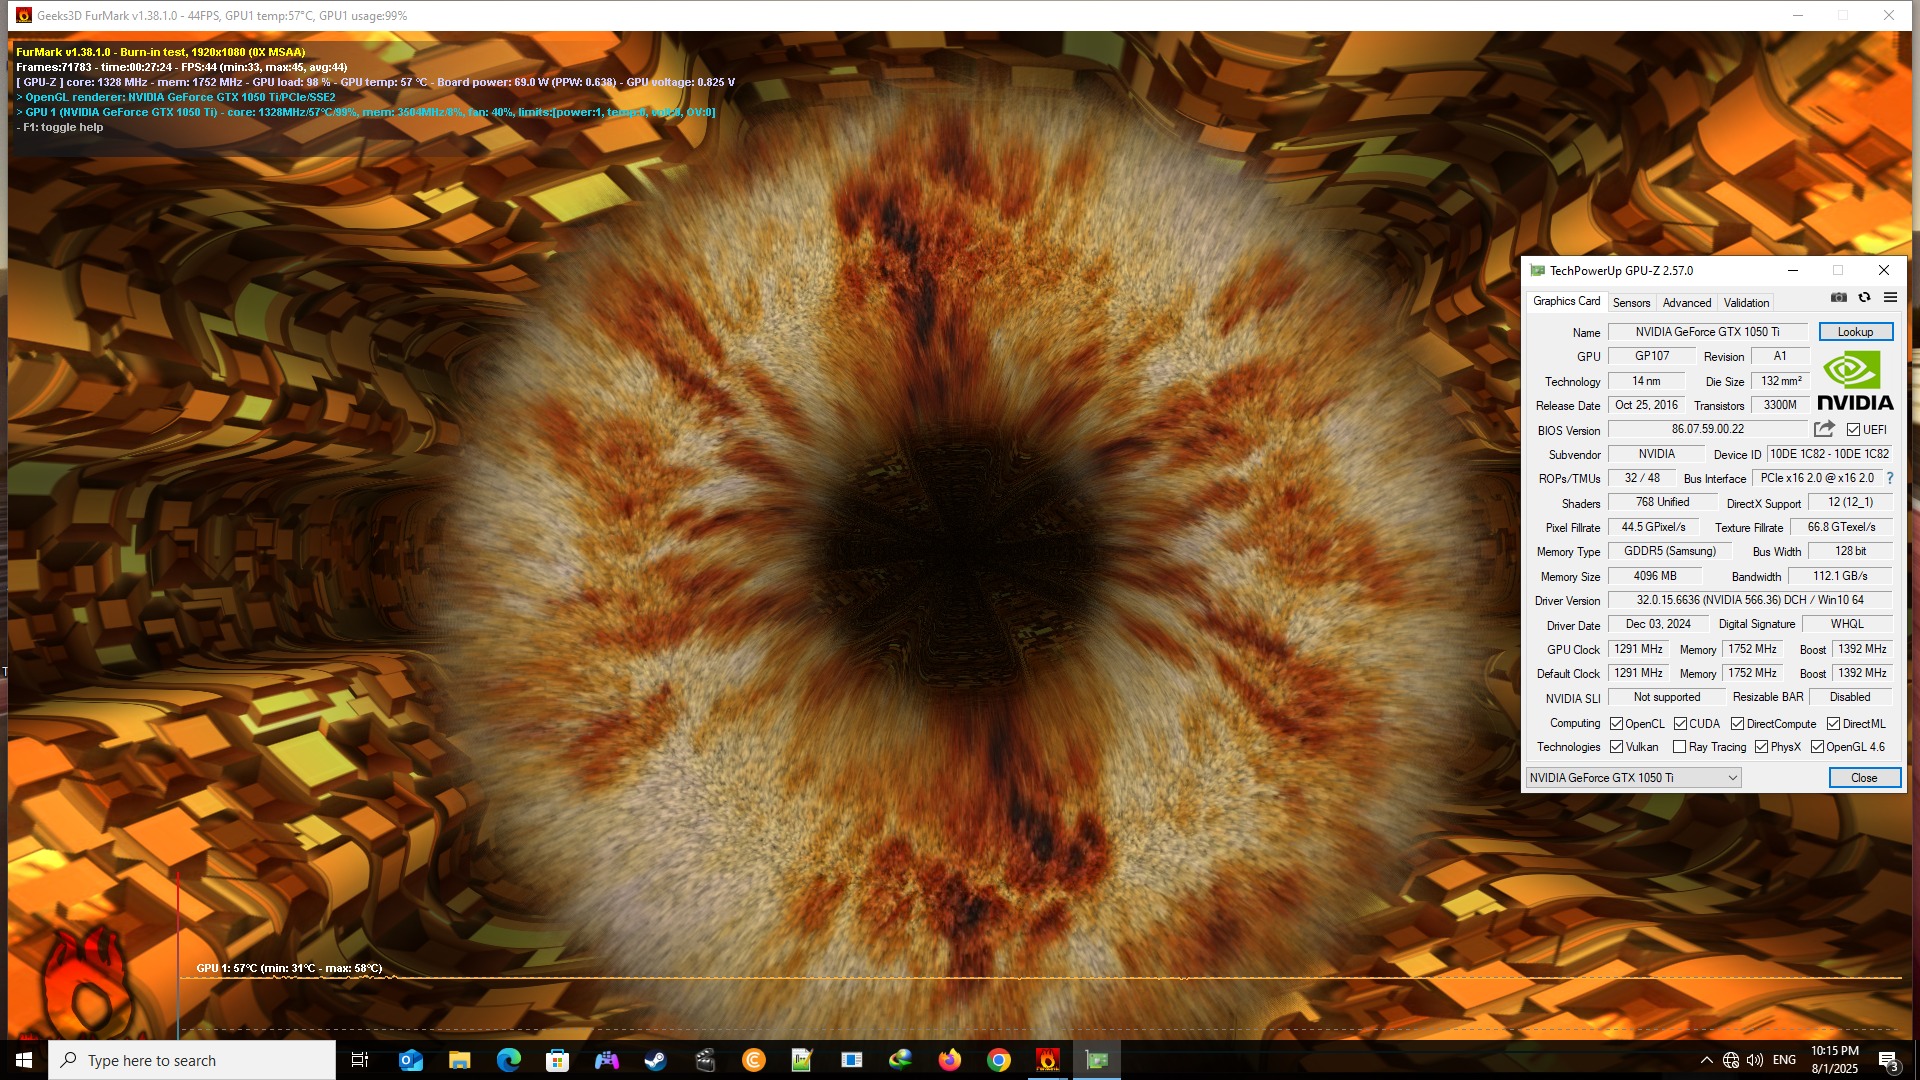Click the BIOS export share icon
This screenshot has width=1920, height=1080.
1824,429
